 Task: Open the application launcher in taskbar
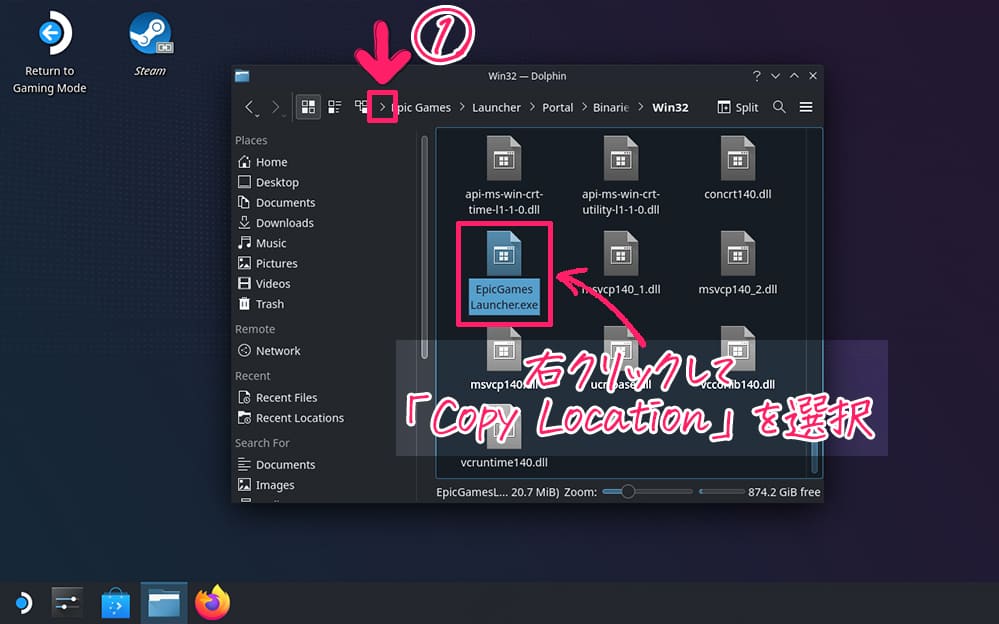(24, 603)
